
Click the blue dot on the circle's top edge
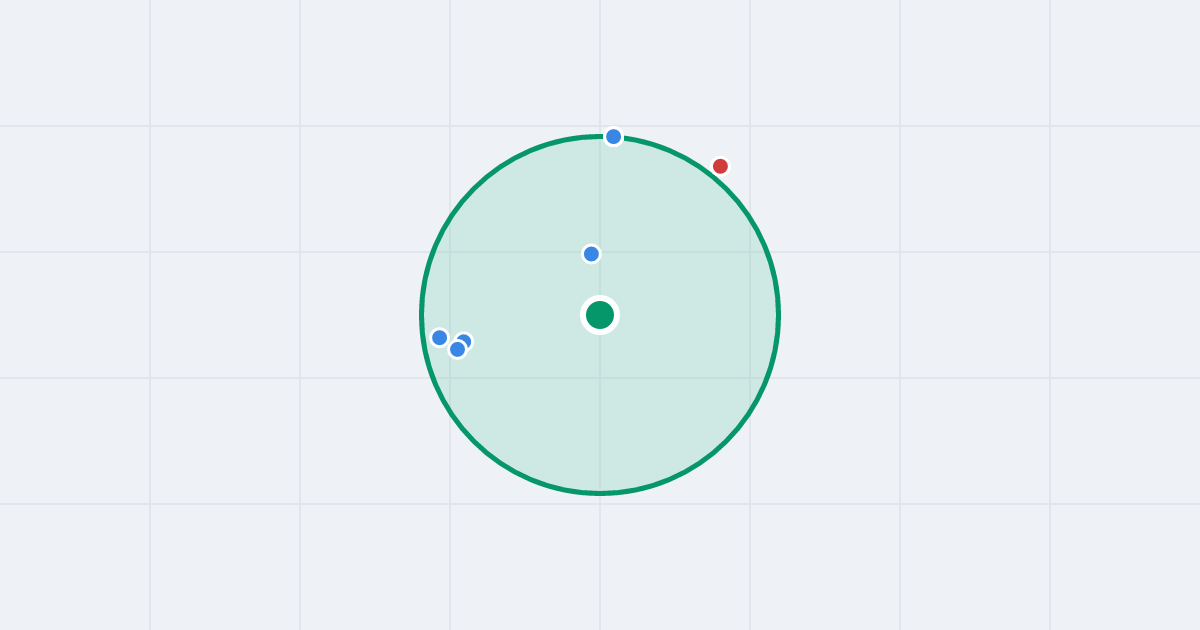pyautogui.click(x=614, y=136)
